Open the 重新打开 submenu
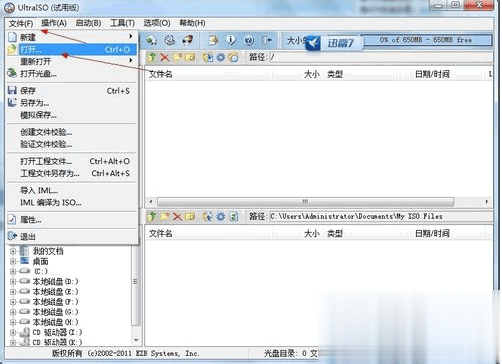This screenshot has height=364, width=502. point(72,61)
